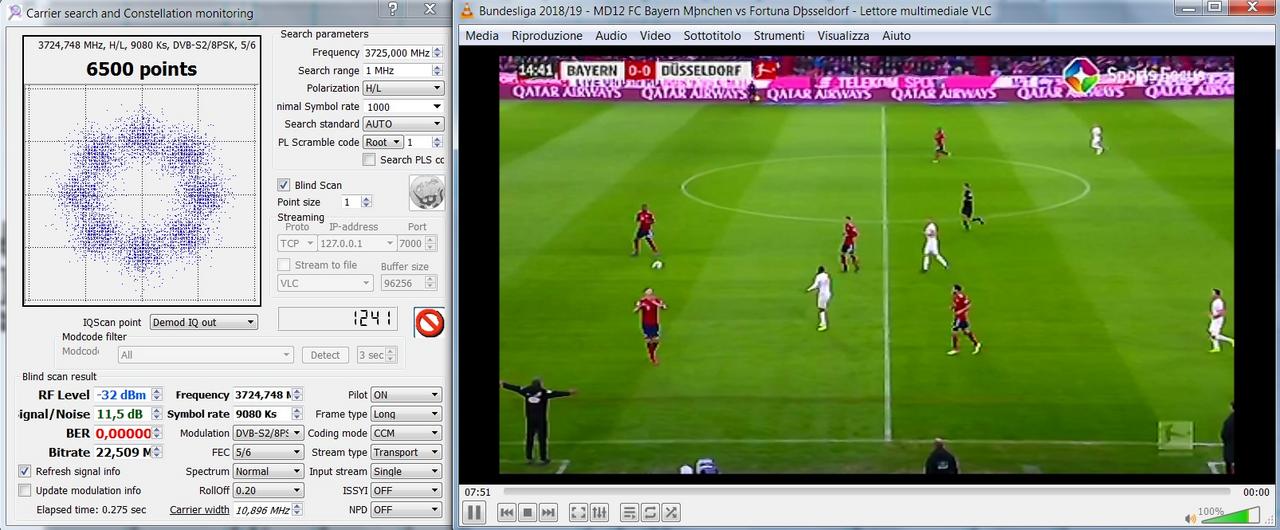Screen dimensions: 1280x530
Task: Enable the Stream to file checkbox
Action: 284,265
